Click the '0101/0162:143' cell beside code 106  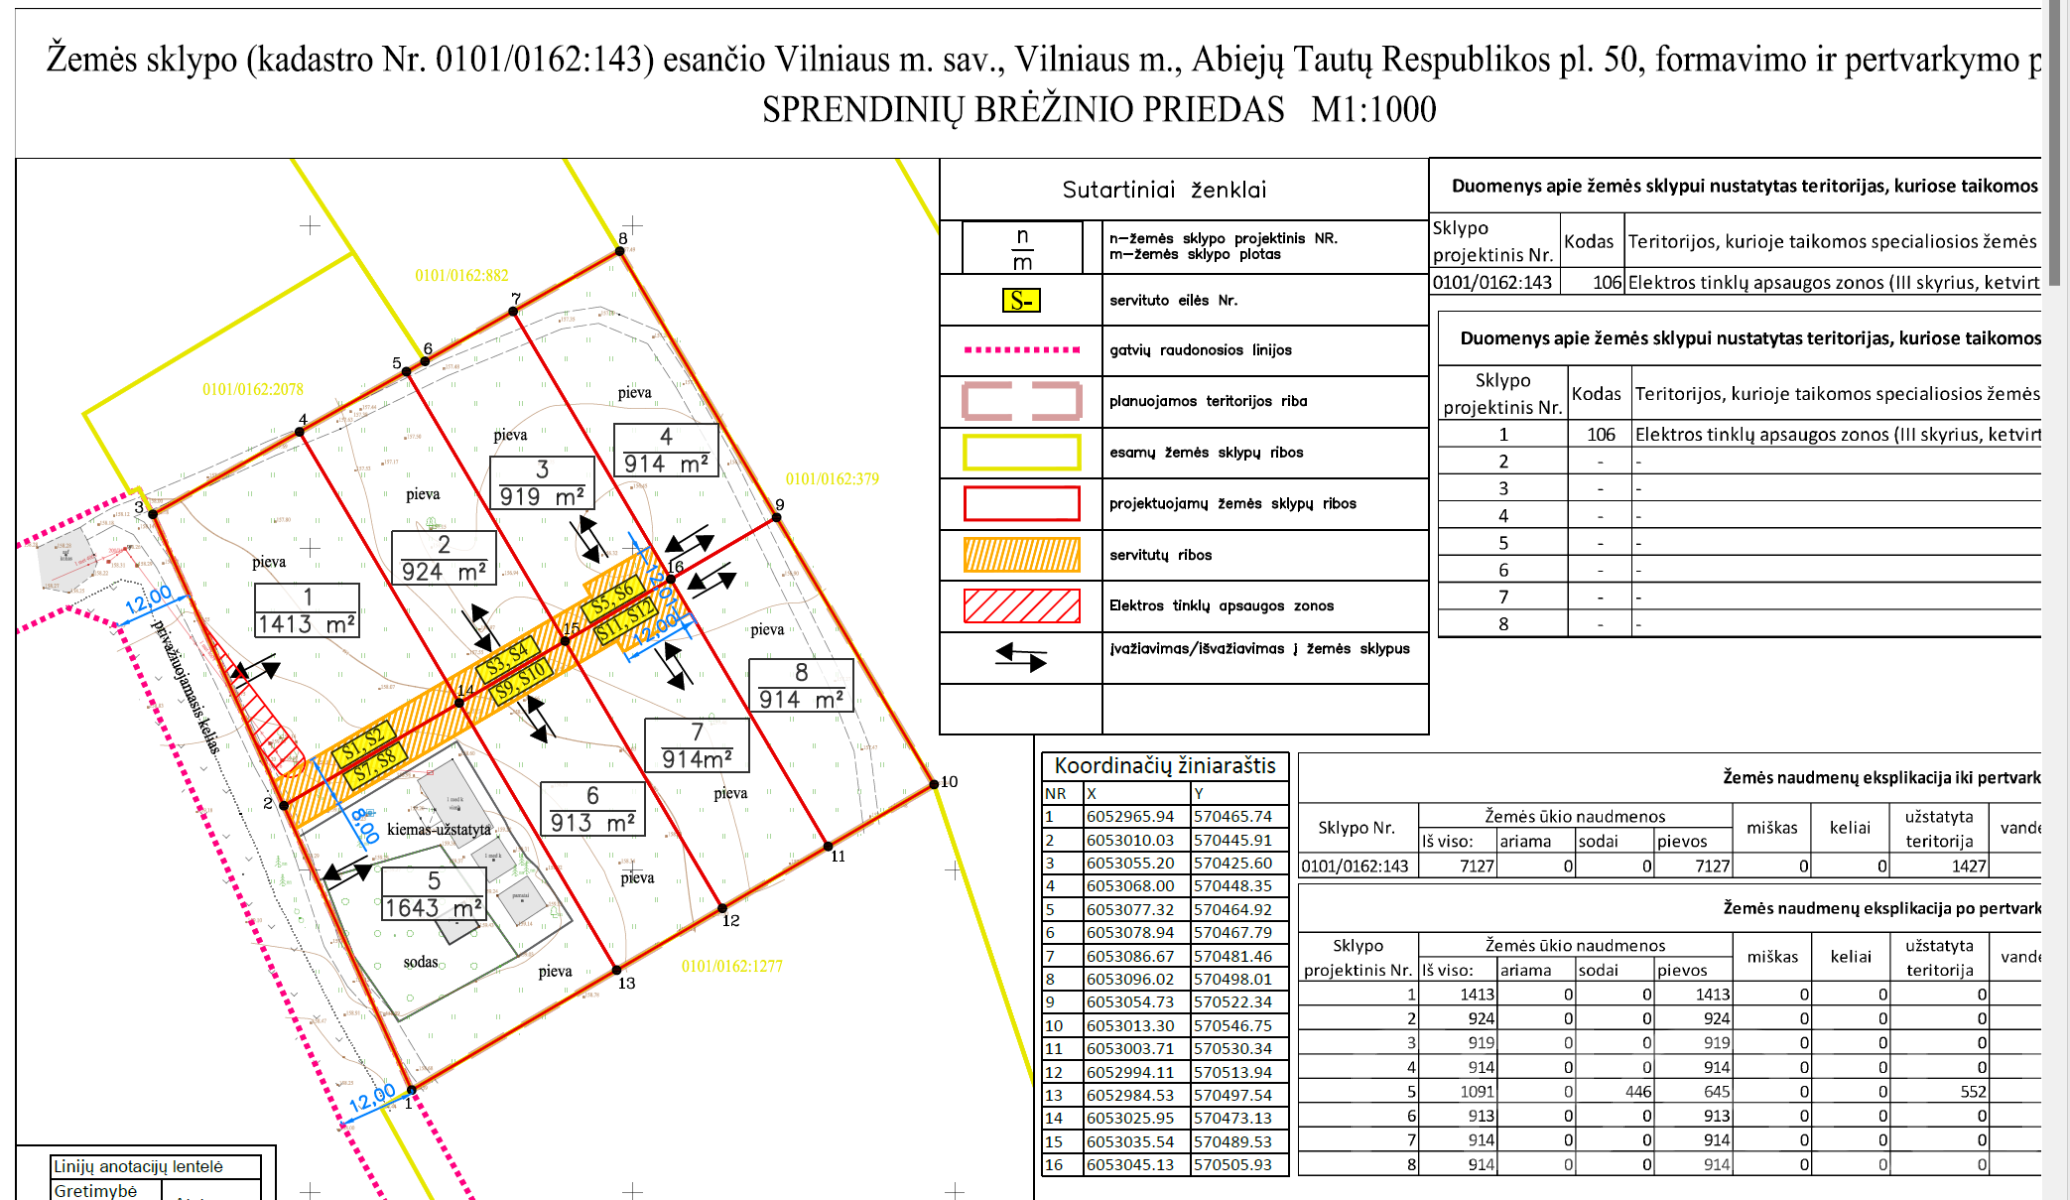tap(1492, 283)
